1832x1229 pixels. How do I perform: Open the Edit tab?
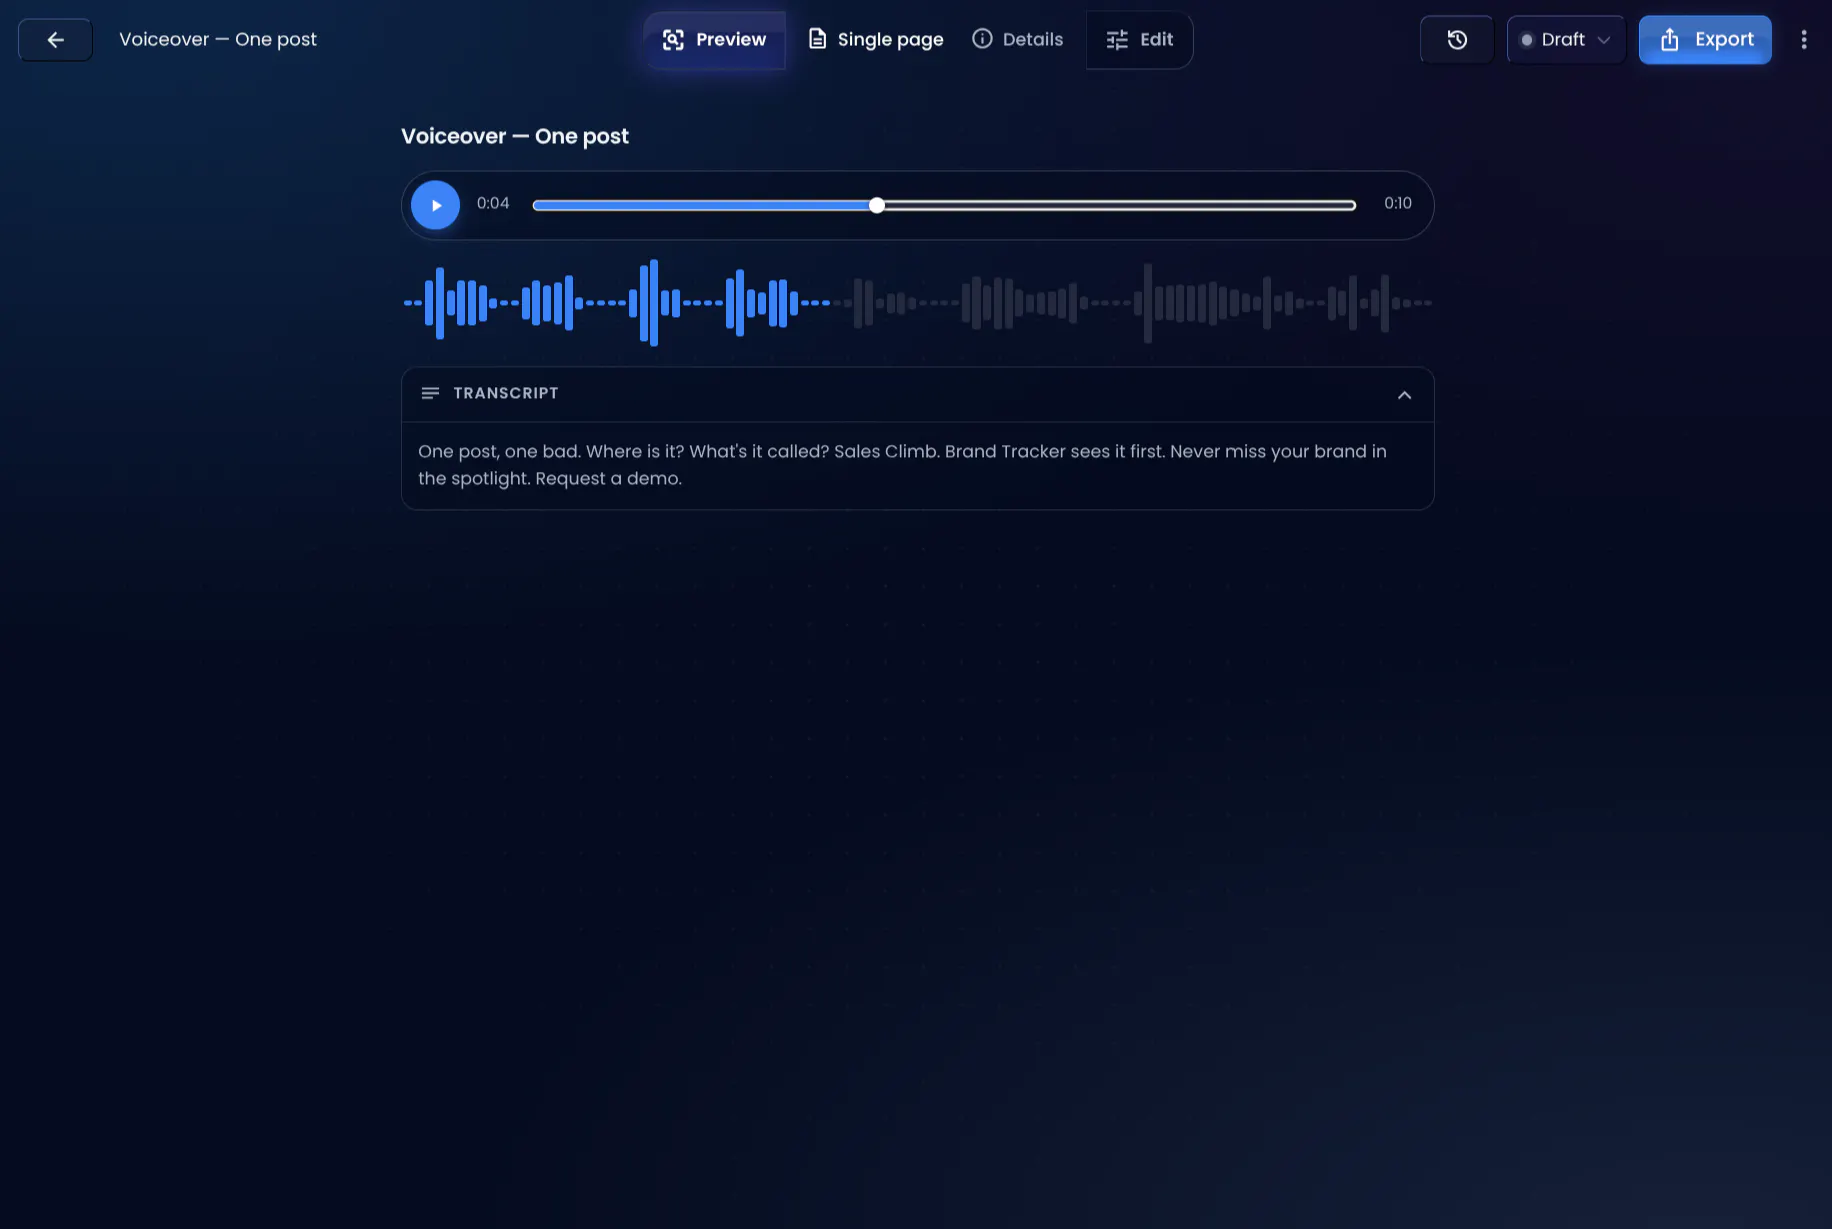(x=1139, y=40)
